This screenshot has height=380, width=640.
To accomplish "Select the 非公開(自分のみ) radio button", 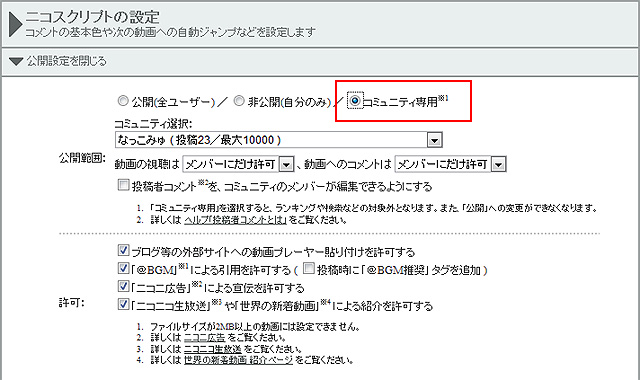I will coord(239,100).
